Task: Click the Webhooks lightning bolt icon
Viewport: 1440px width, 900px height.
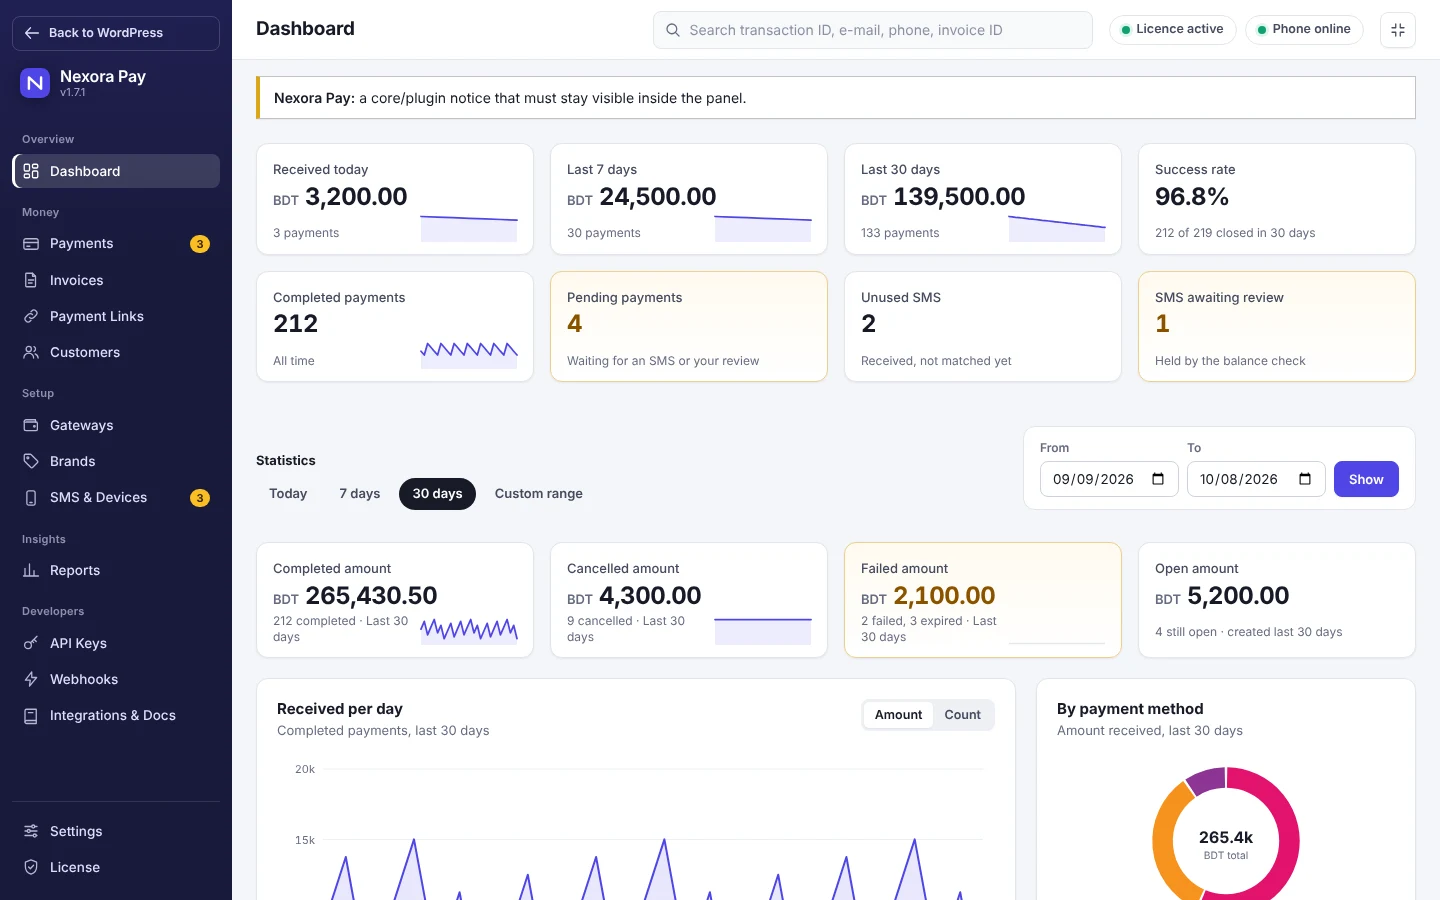Action: [31, 679]
